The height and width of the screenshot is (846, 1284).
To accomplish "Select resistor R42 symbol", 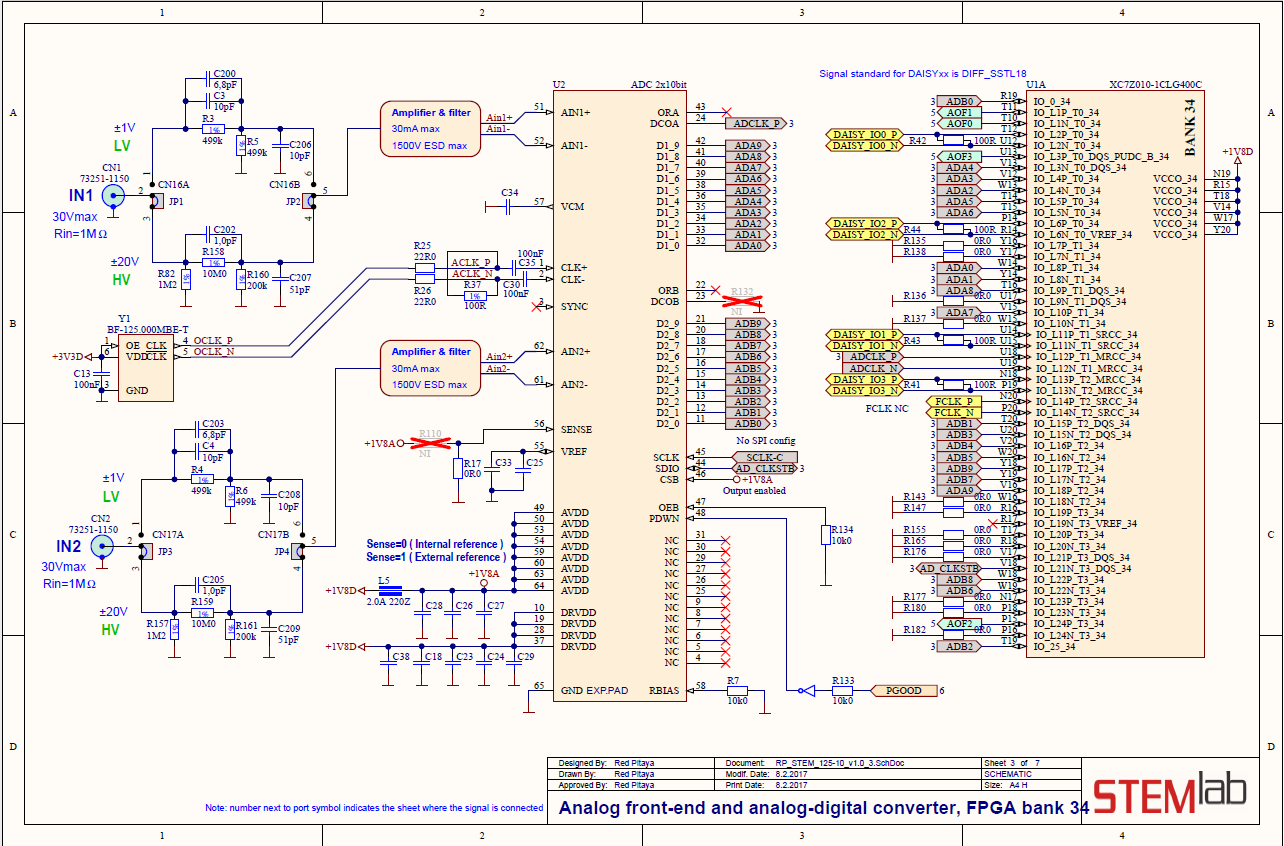I will (953, 141).
